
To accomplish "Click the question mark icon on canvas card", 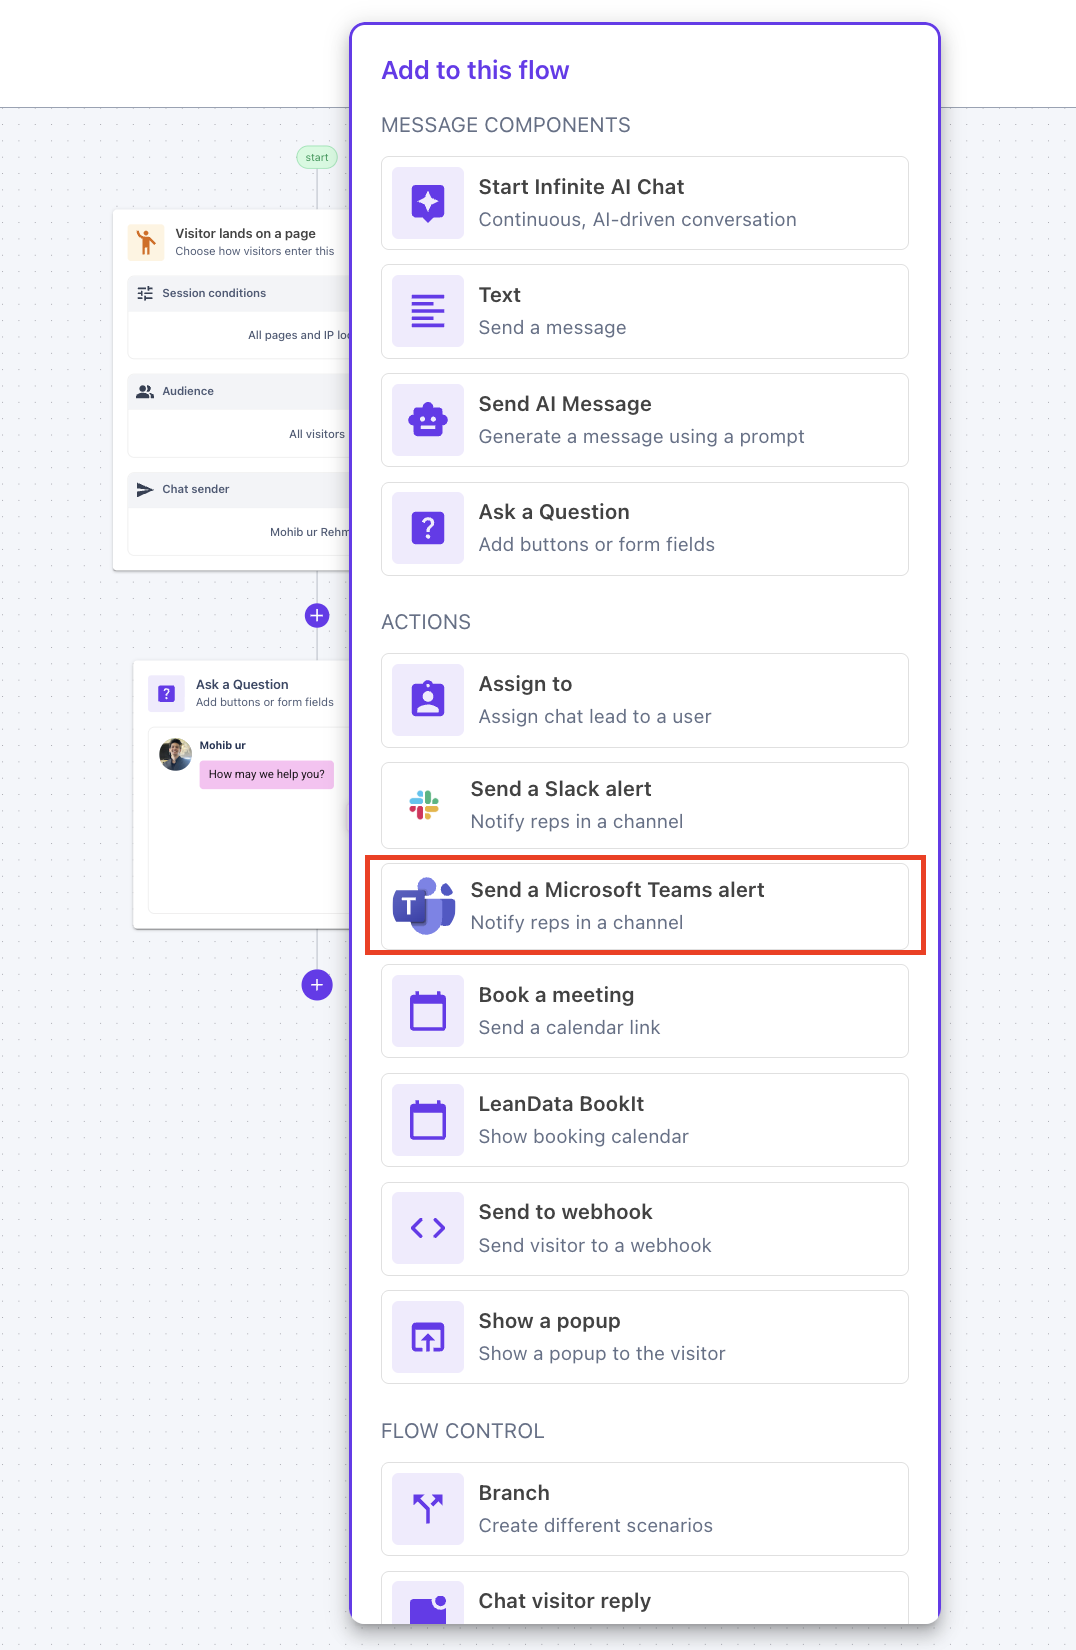I will (x=167, y=693).
